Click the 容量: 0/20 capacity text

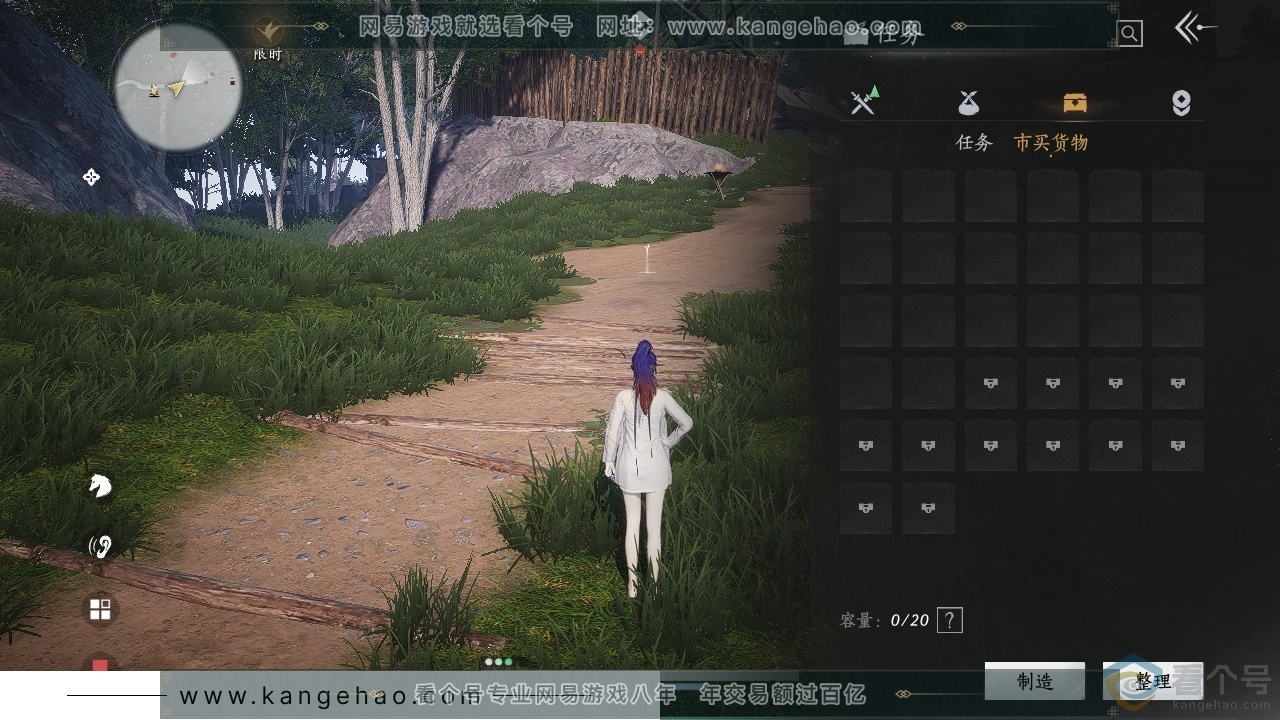(885, 620)
